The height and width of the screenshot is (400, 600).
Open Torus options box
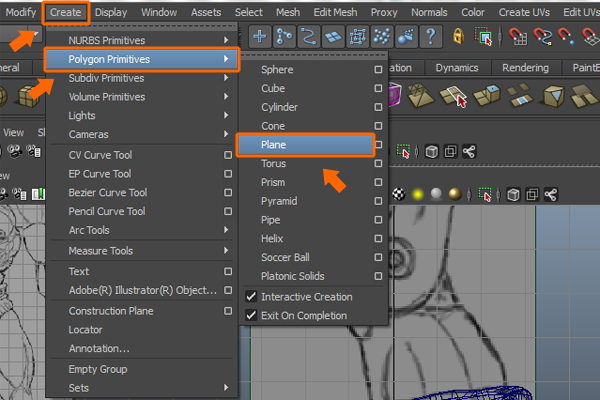(x=378, y=163)
